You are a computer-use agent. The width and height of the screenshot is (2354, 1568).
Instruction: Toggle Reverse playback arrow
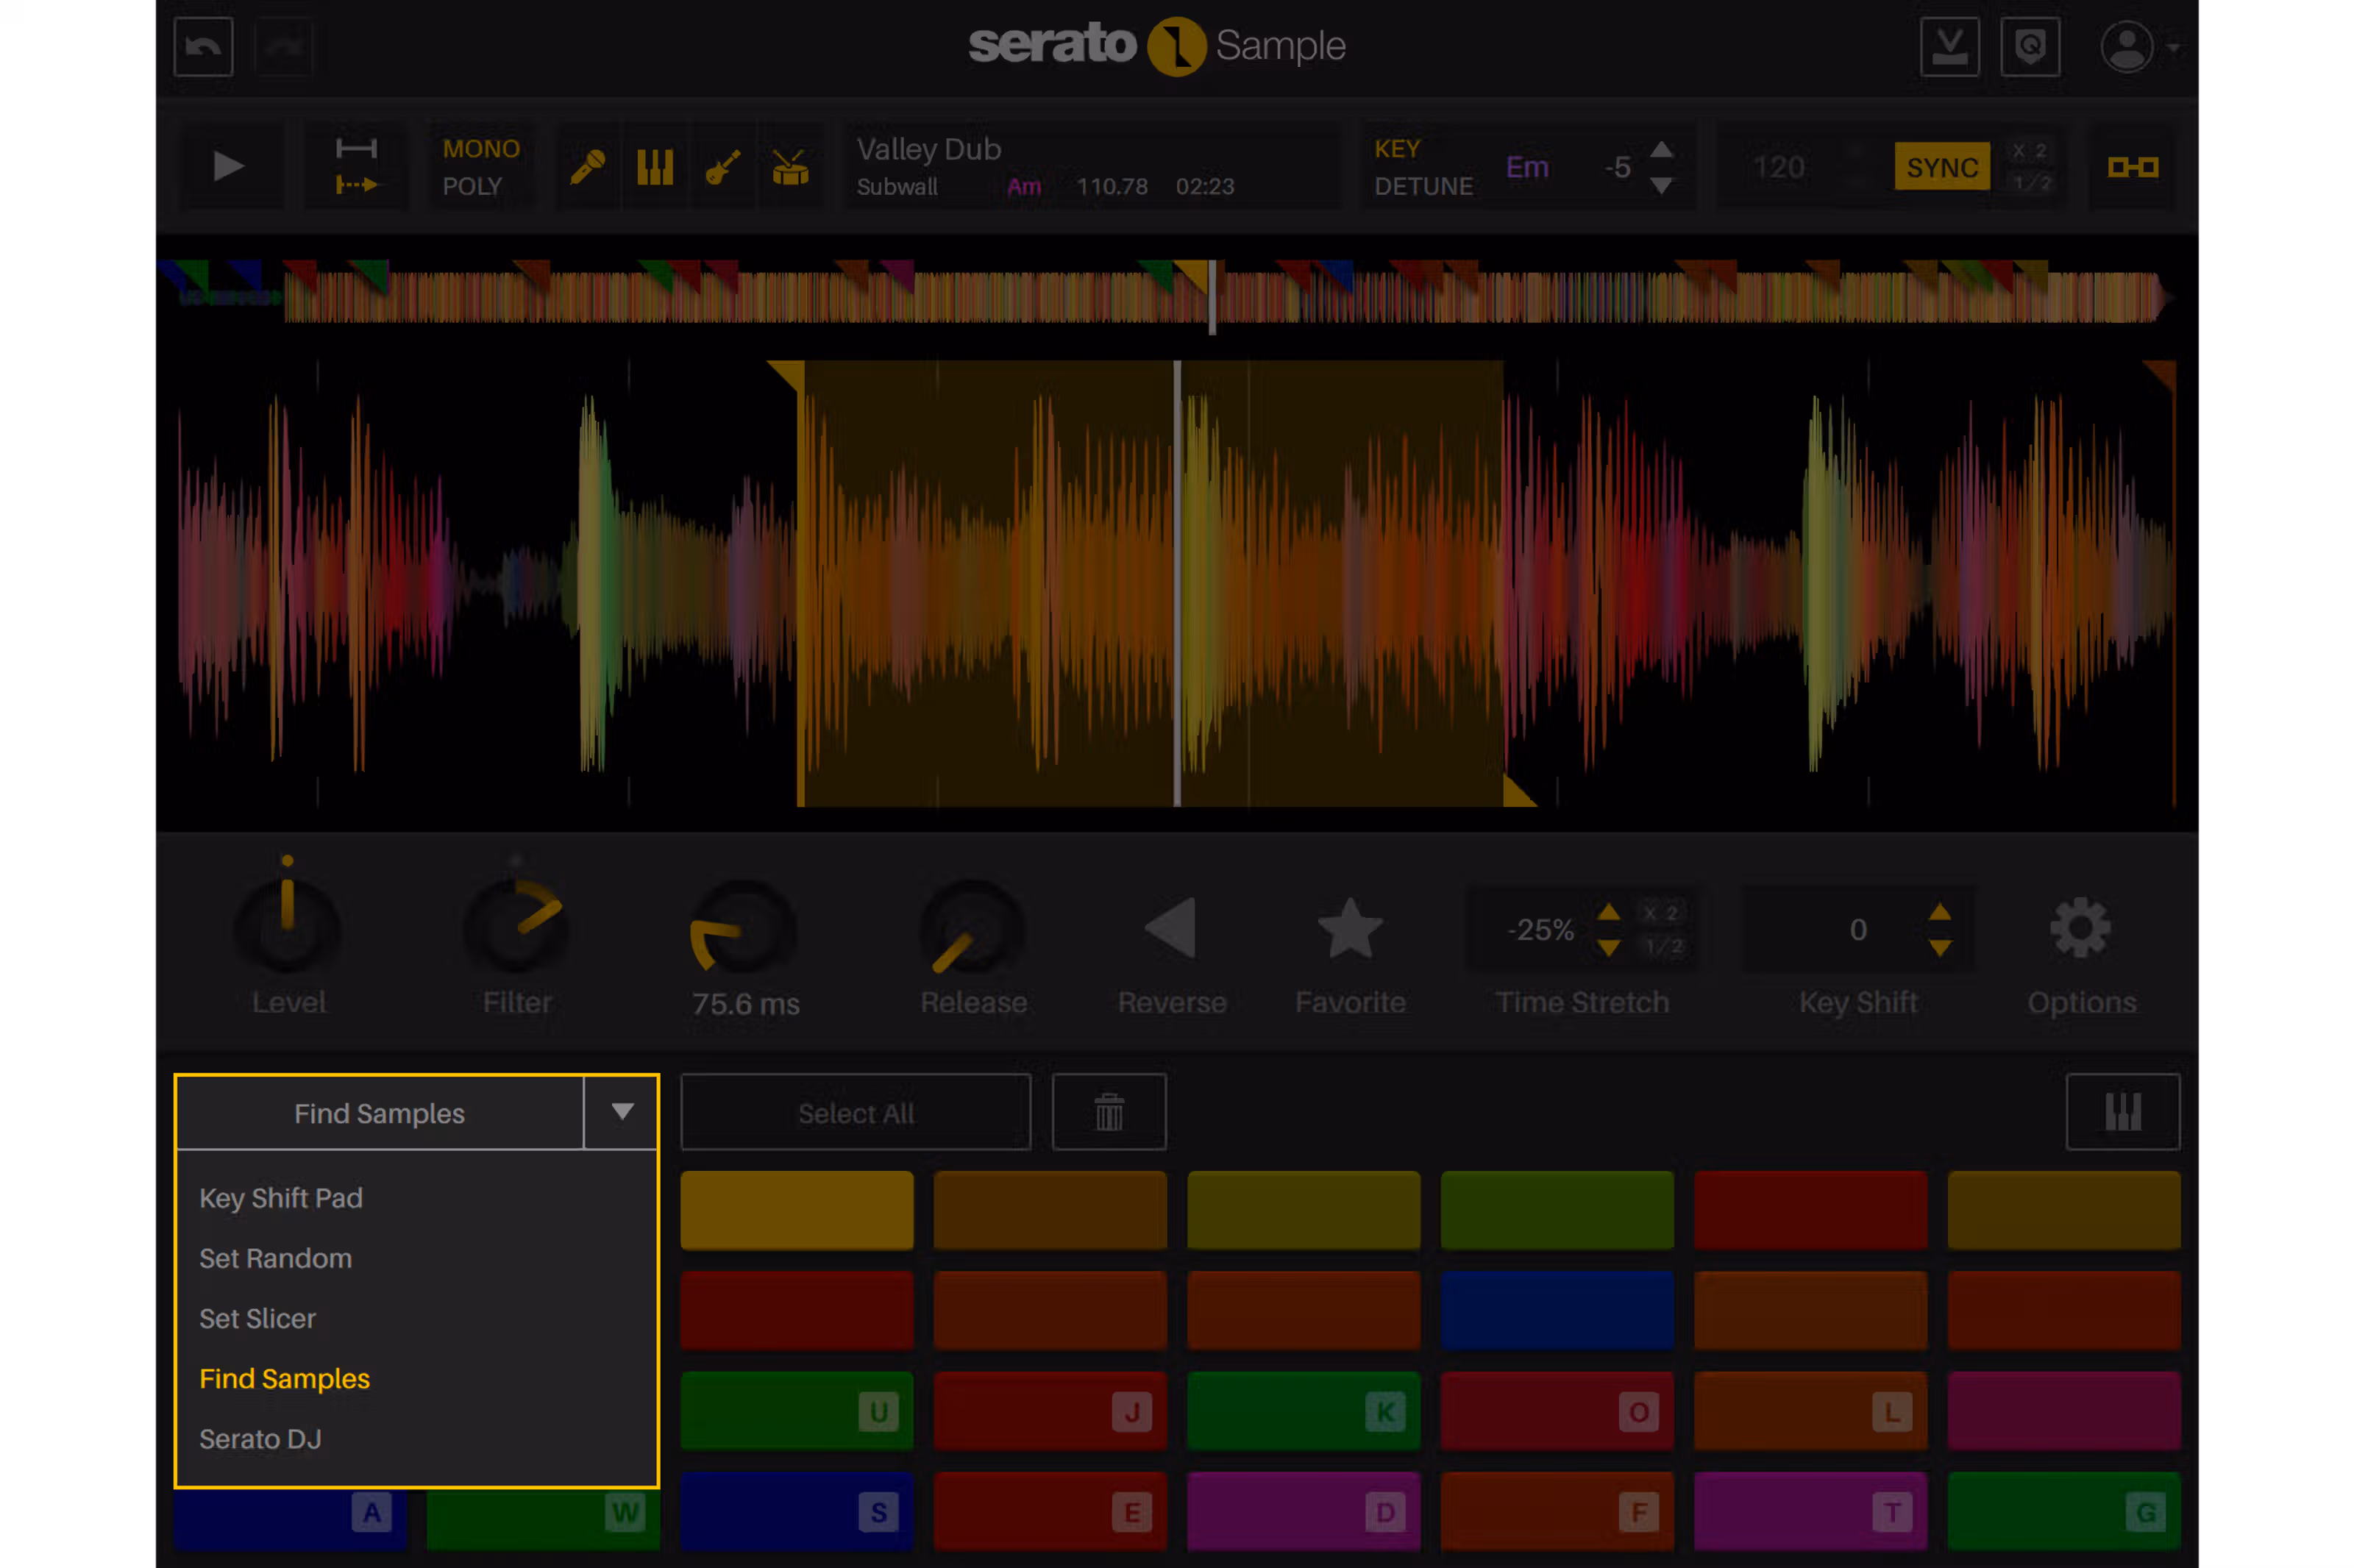point(1170,928)
